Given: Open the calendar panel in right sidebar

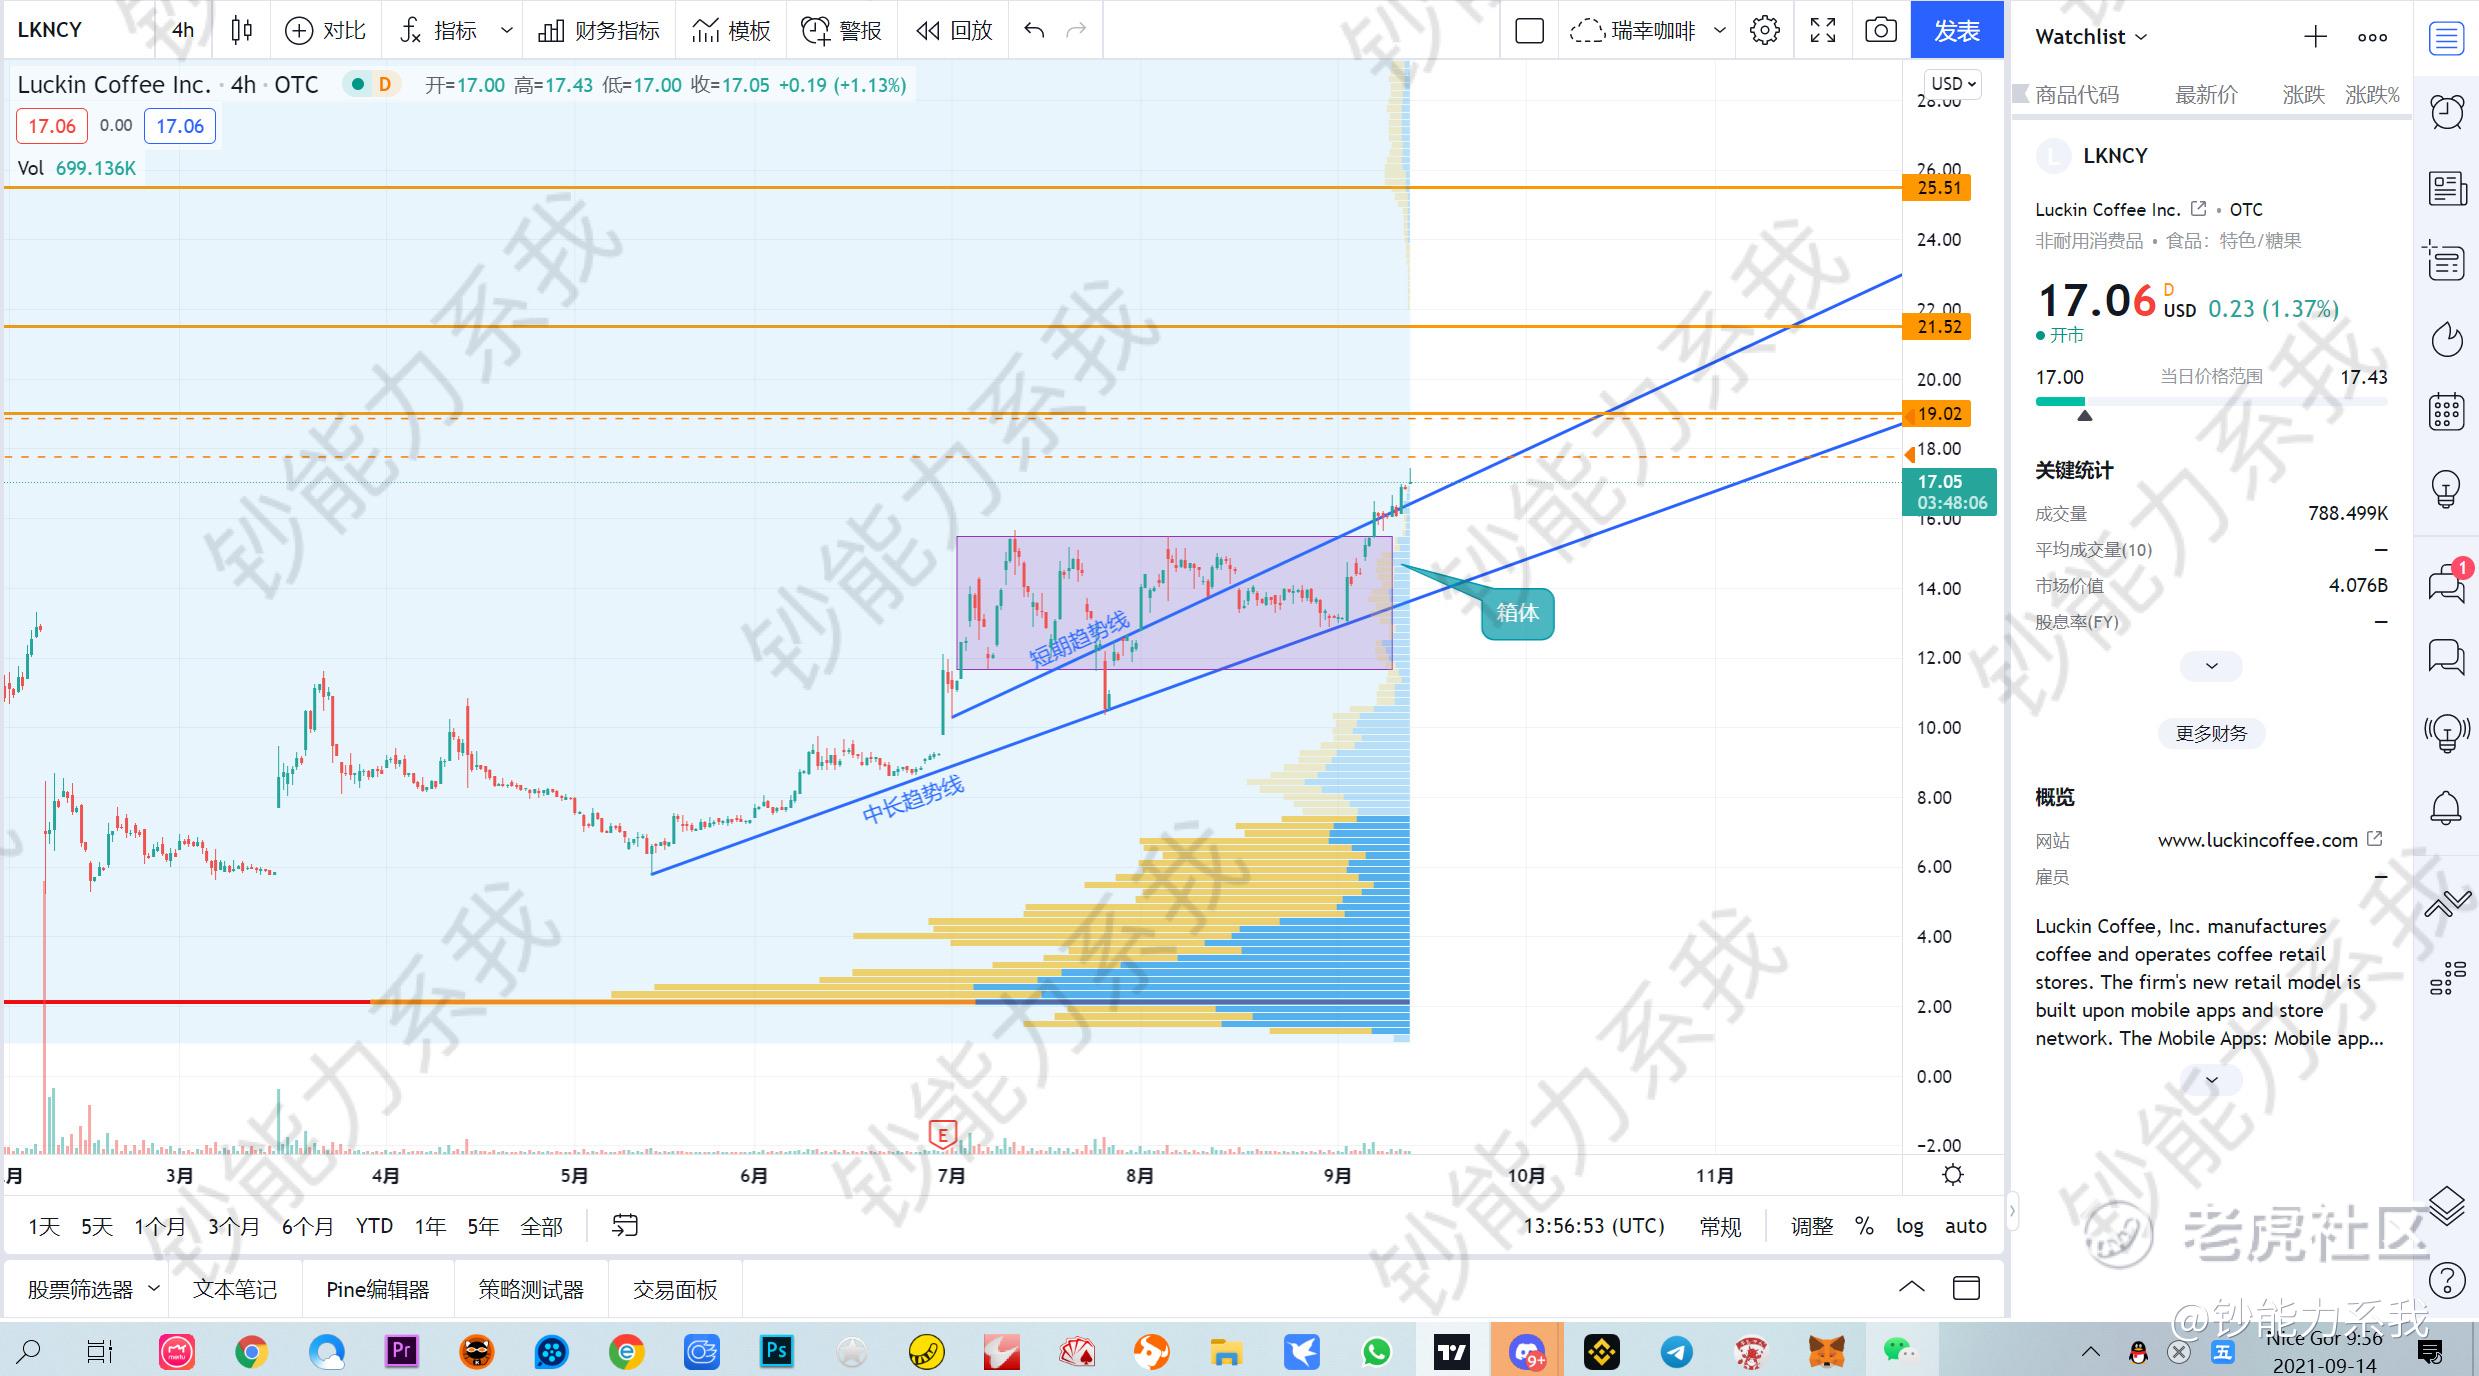Looking at the screenshot, I should tap(2446, 412).
